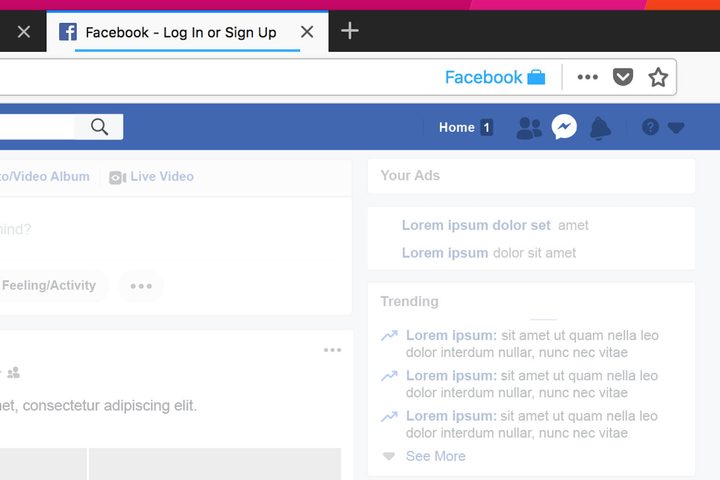This screenshot has width=720, height=480.
Task: Bookmark this page with the star
Action: click(657, 77)
